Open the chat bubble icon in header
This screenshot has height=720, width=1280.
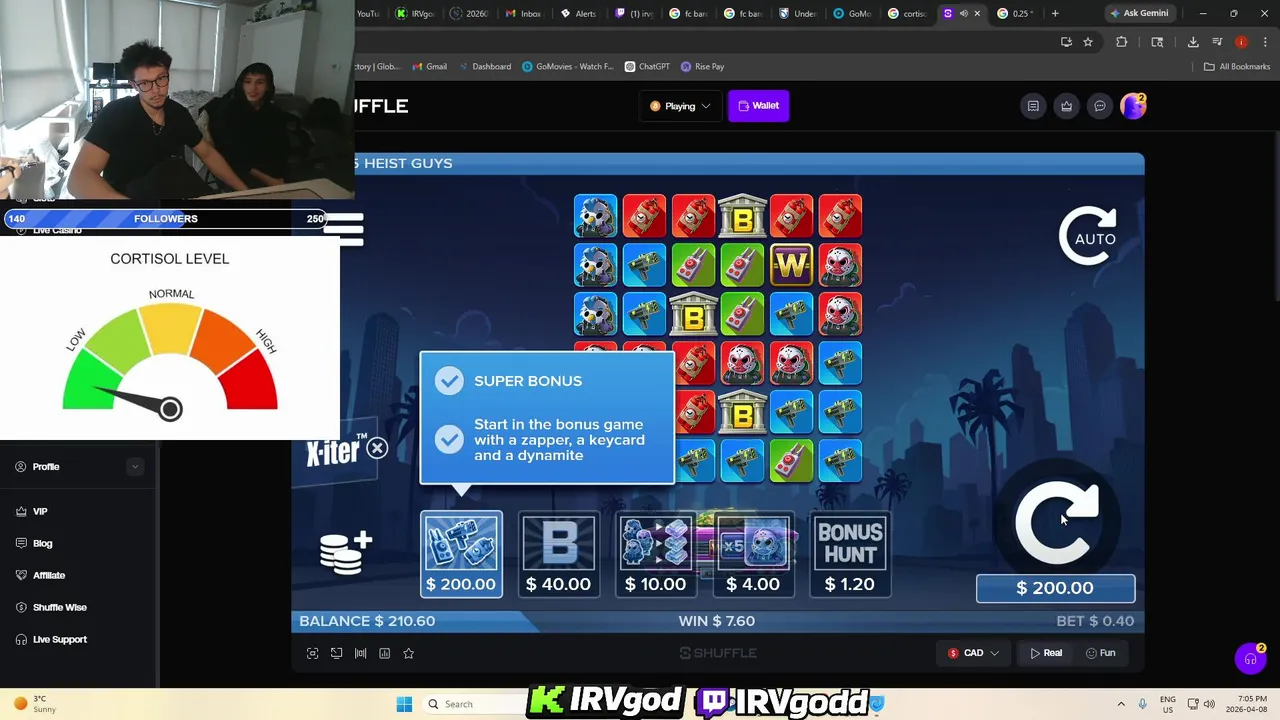click(1099, 106)
